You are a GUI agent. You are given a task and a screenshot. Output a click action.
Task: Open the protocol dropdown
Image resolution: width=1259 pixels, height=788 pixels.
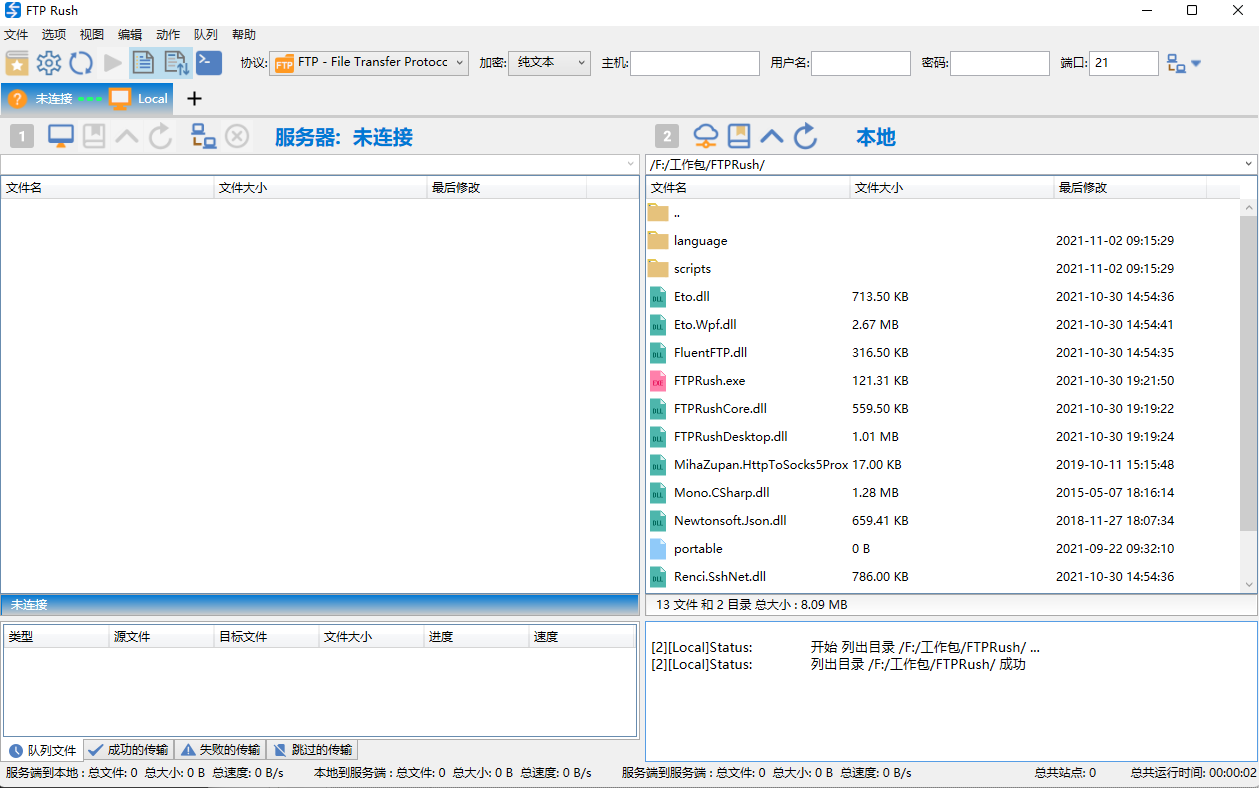pyautogui.click(x=369, y=63)
